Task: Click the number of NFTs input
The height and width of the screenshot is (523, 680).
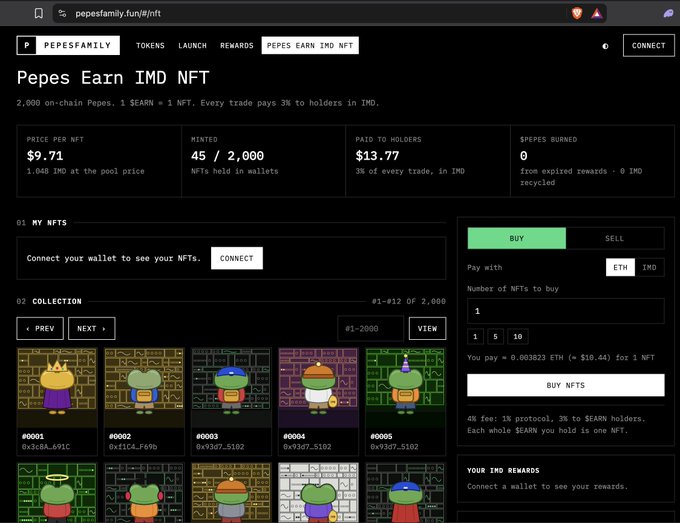Action: point(566,311)
